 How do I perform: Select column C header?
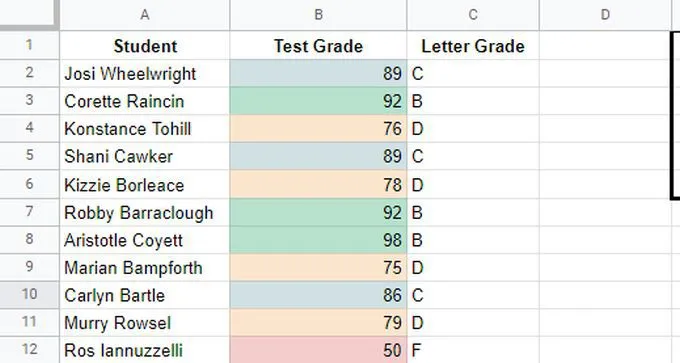tap(473, 15)
